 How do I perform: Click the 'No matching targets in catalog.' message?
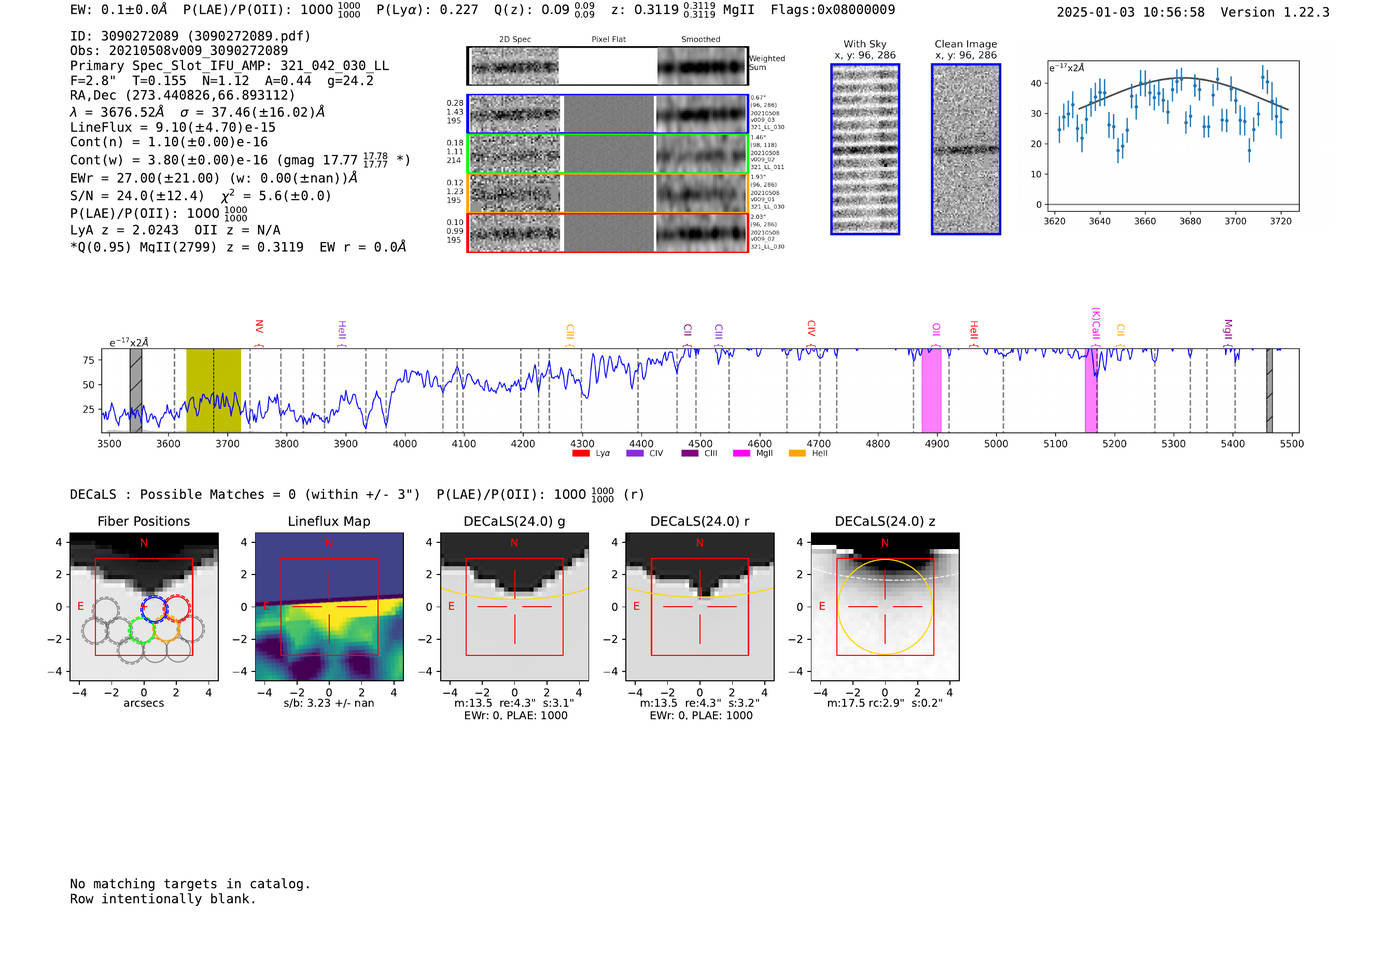[x=190, y=884]
